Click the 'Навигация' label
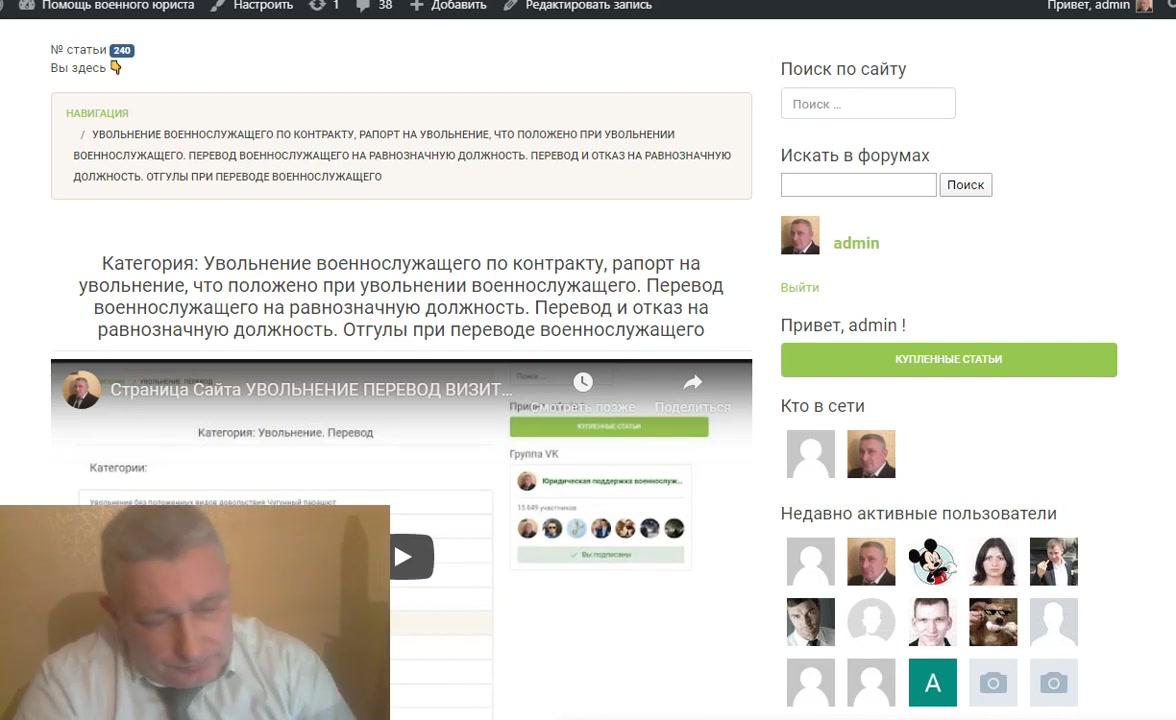The height and width of the screenshot is (720, 1176). [97, 113]
